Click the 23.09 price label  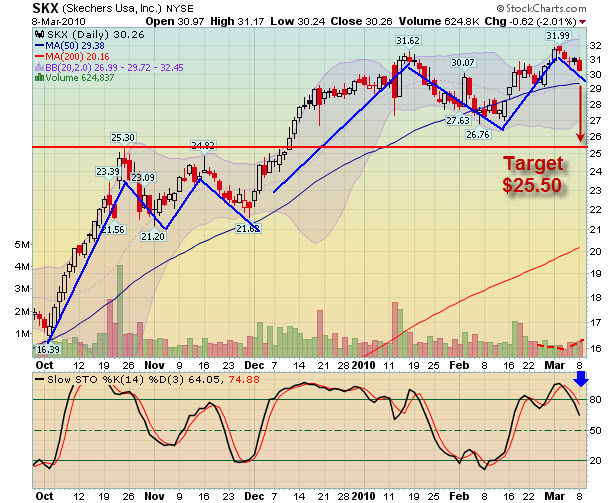click(143, 178)
